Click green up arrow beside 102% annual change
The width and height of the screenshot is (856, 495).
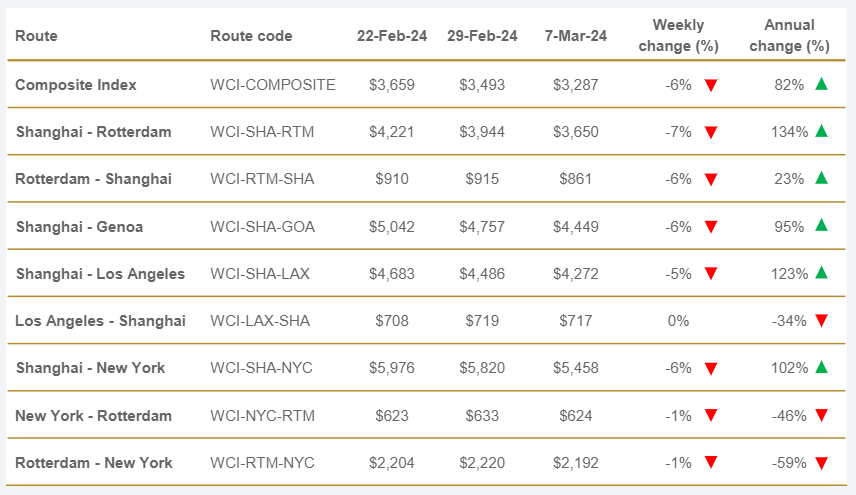(821, 367)
